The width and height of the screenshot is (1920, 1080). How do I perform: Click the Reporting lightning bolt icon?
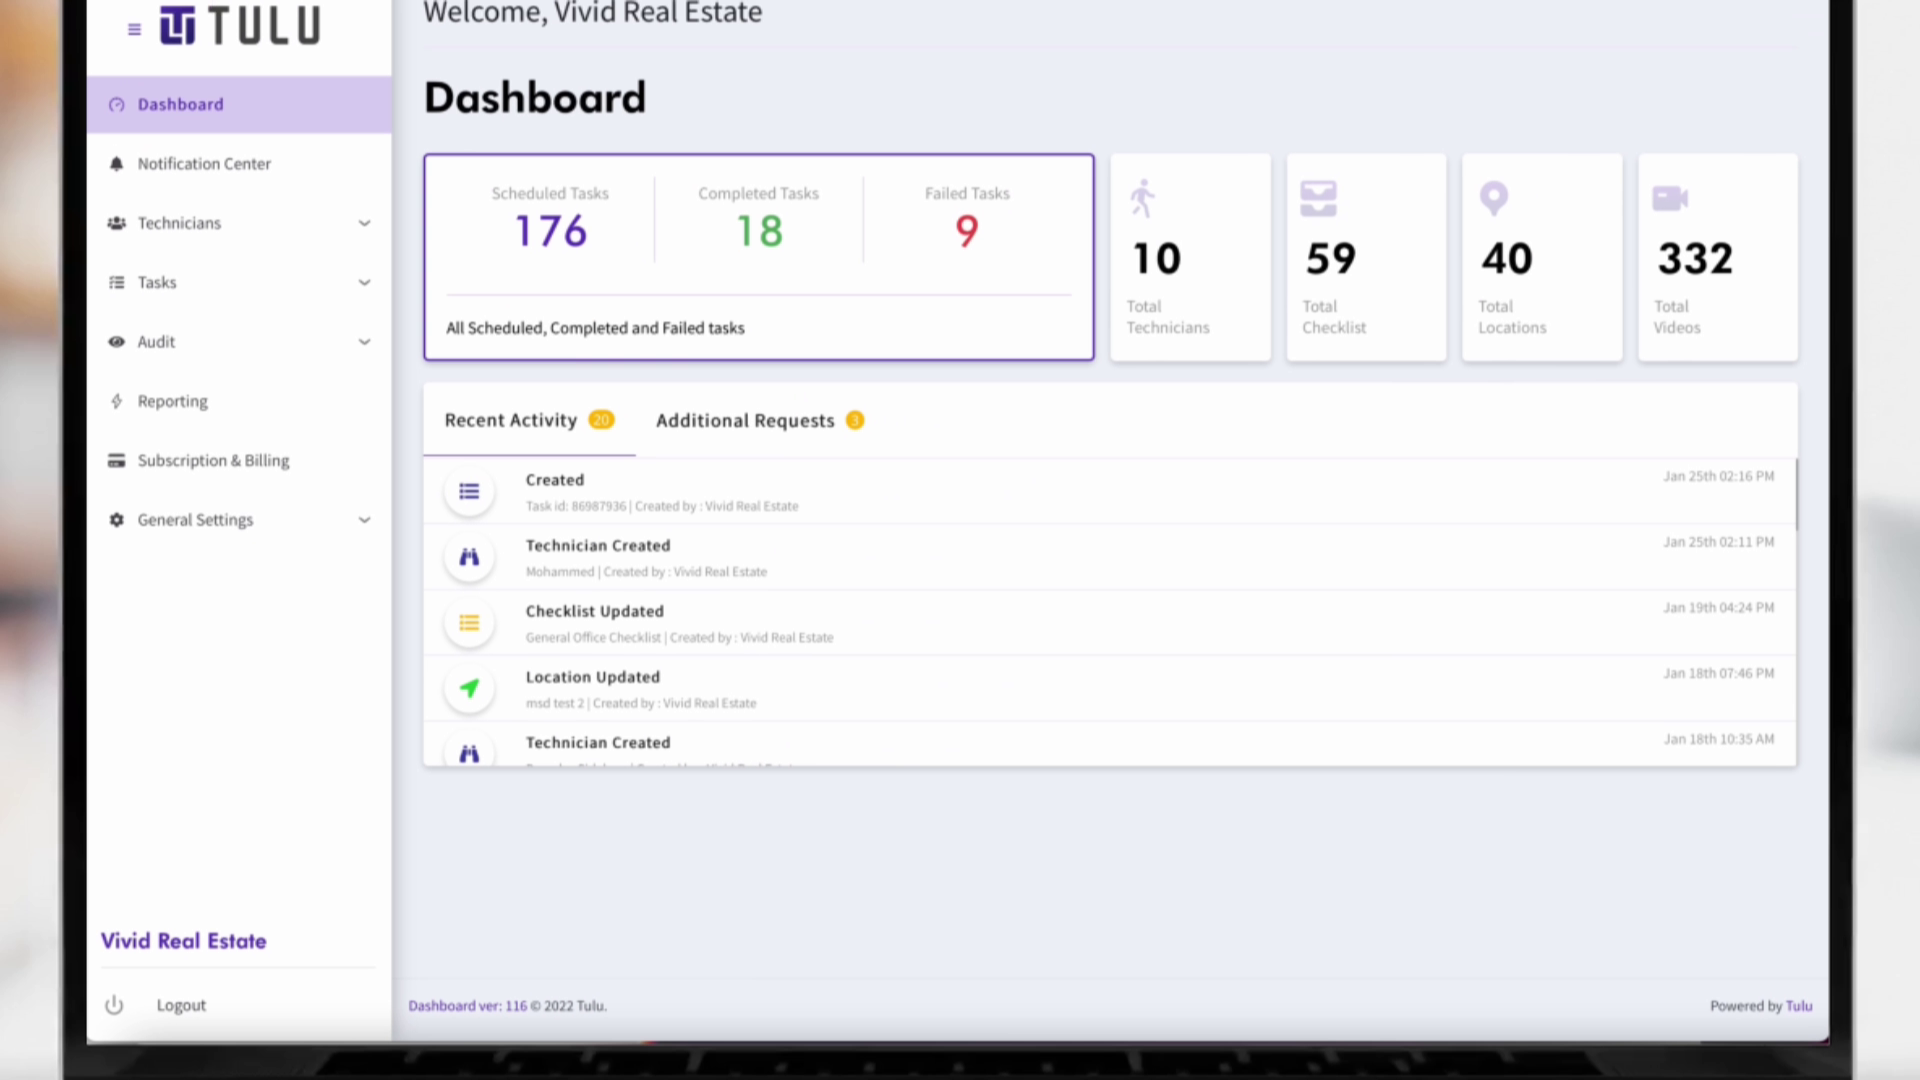click(x=117, y=401)
